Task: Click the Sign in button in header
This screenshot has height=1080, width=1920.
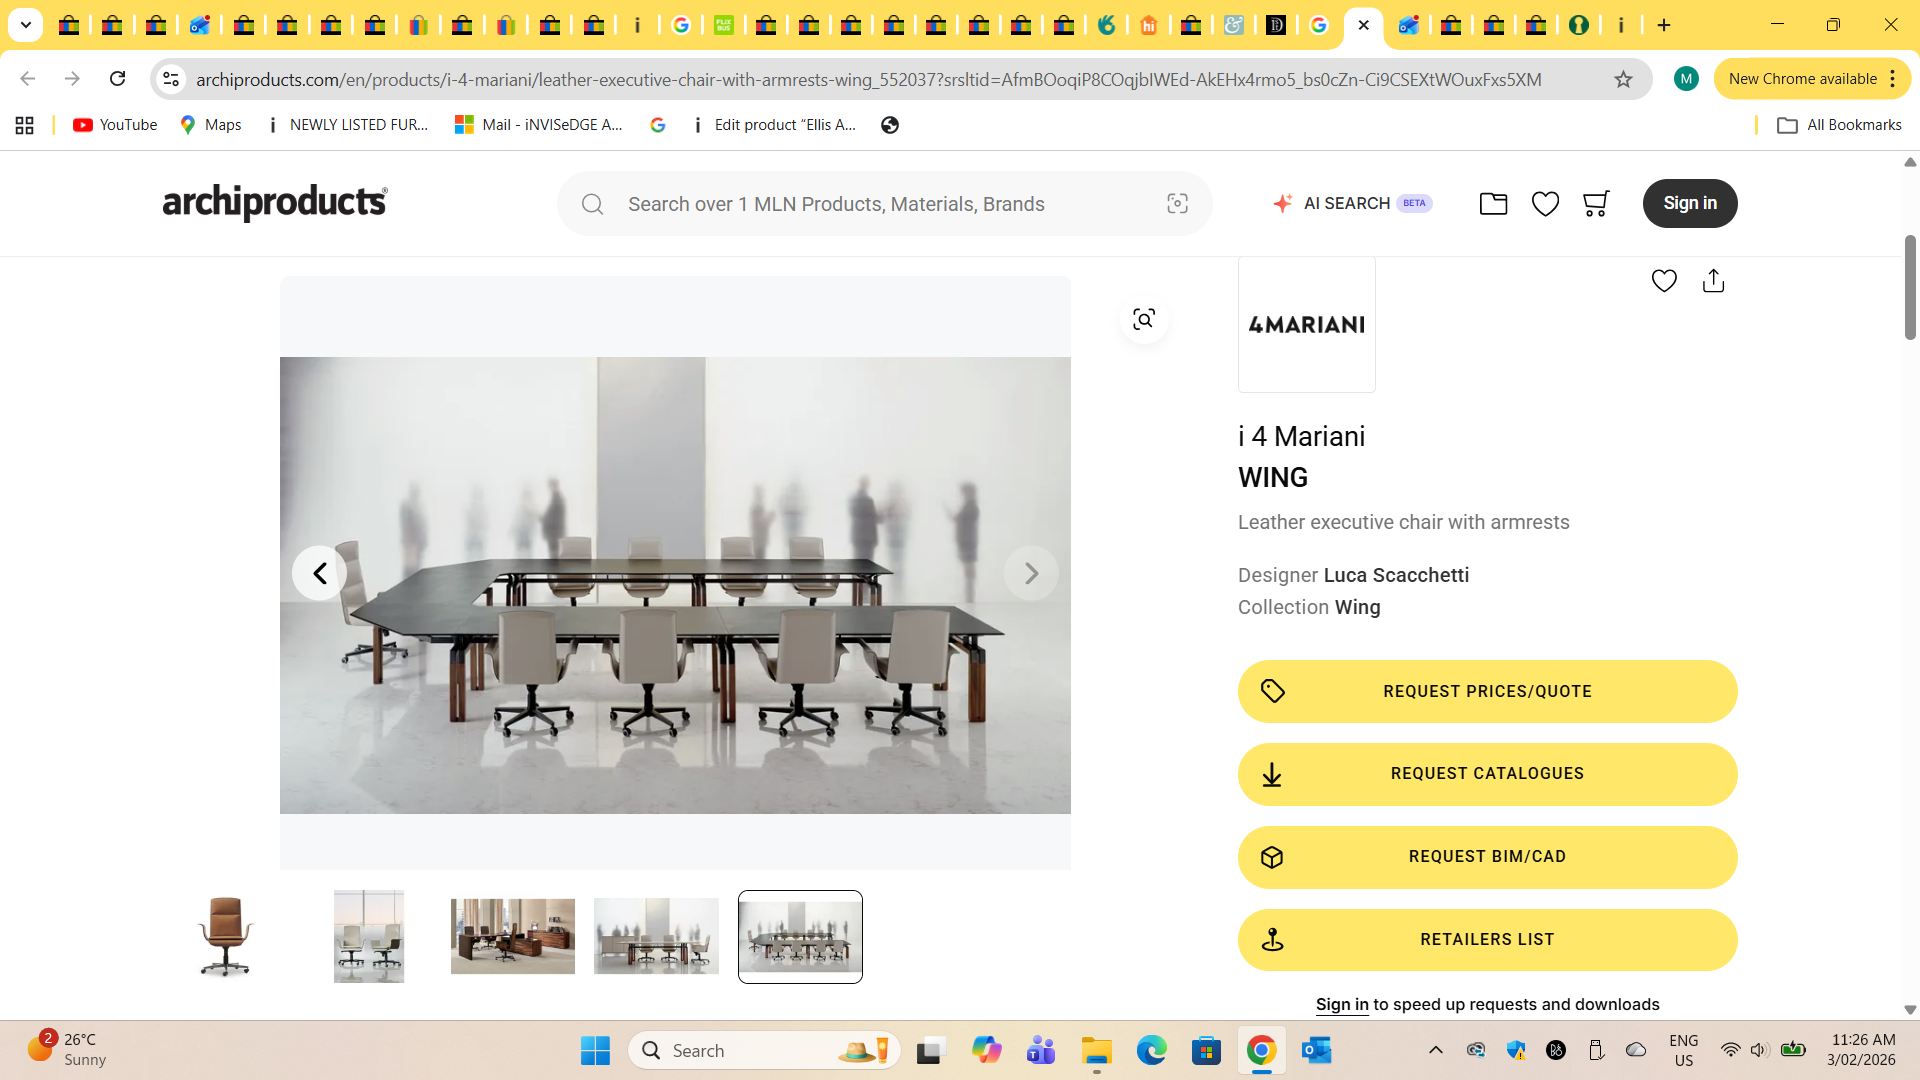Action: (1690, 203)
